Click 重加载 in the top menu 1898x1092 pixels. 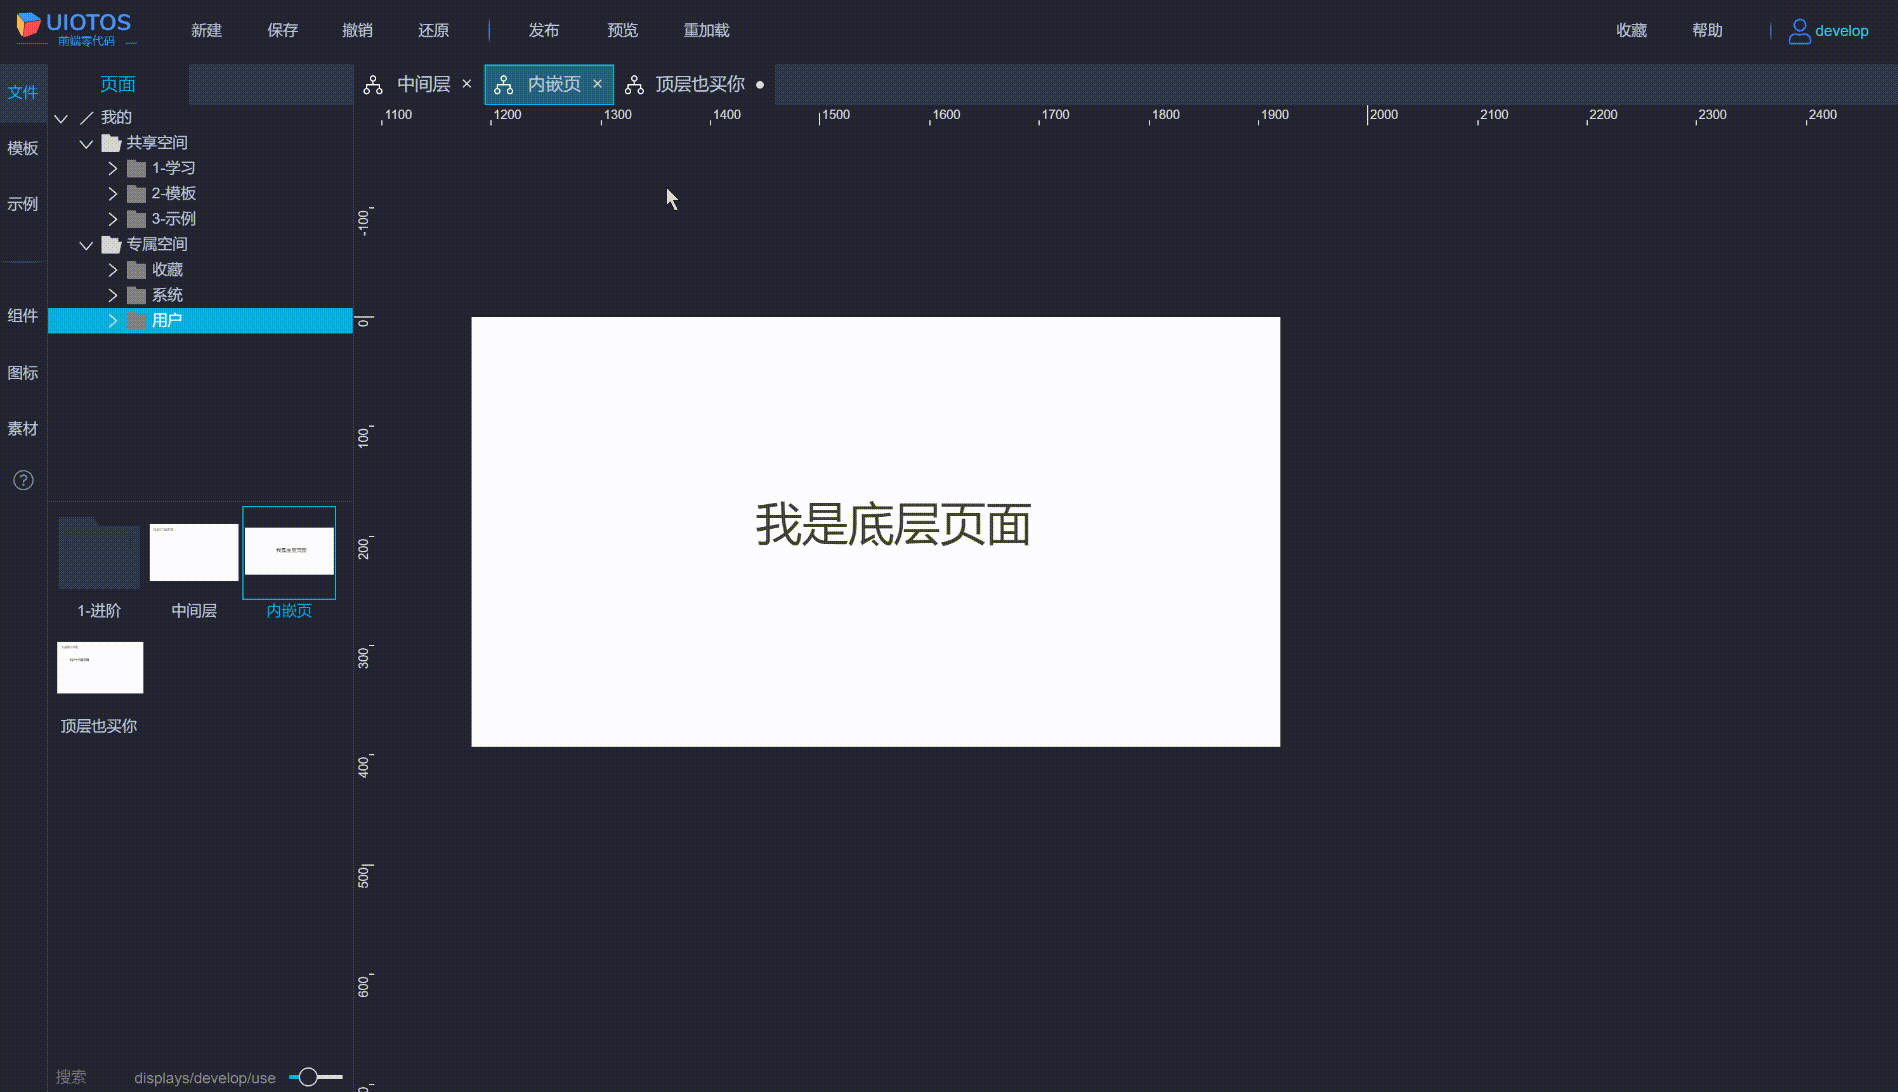coord(707,31)
